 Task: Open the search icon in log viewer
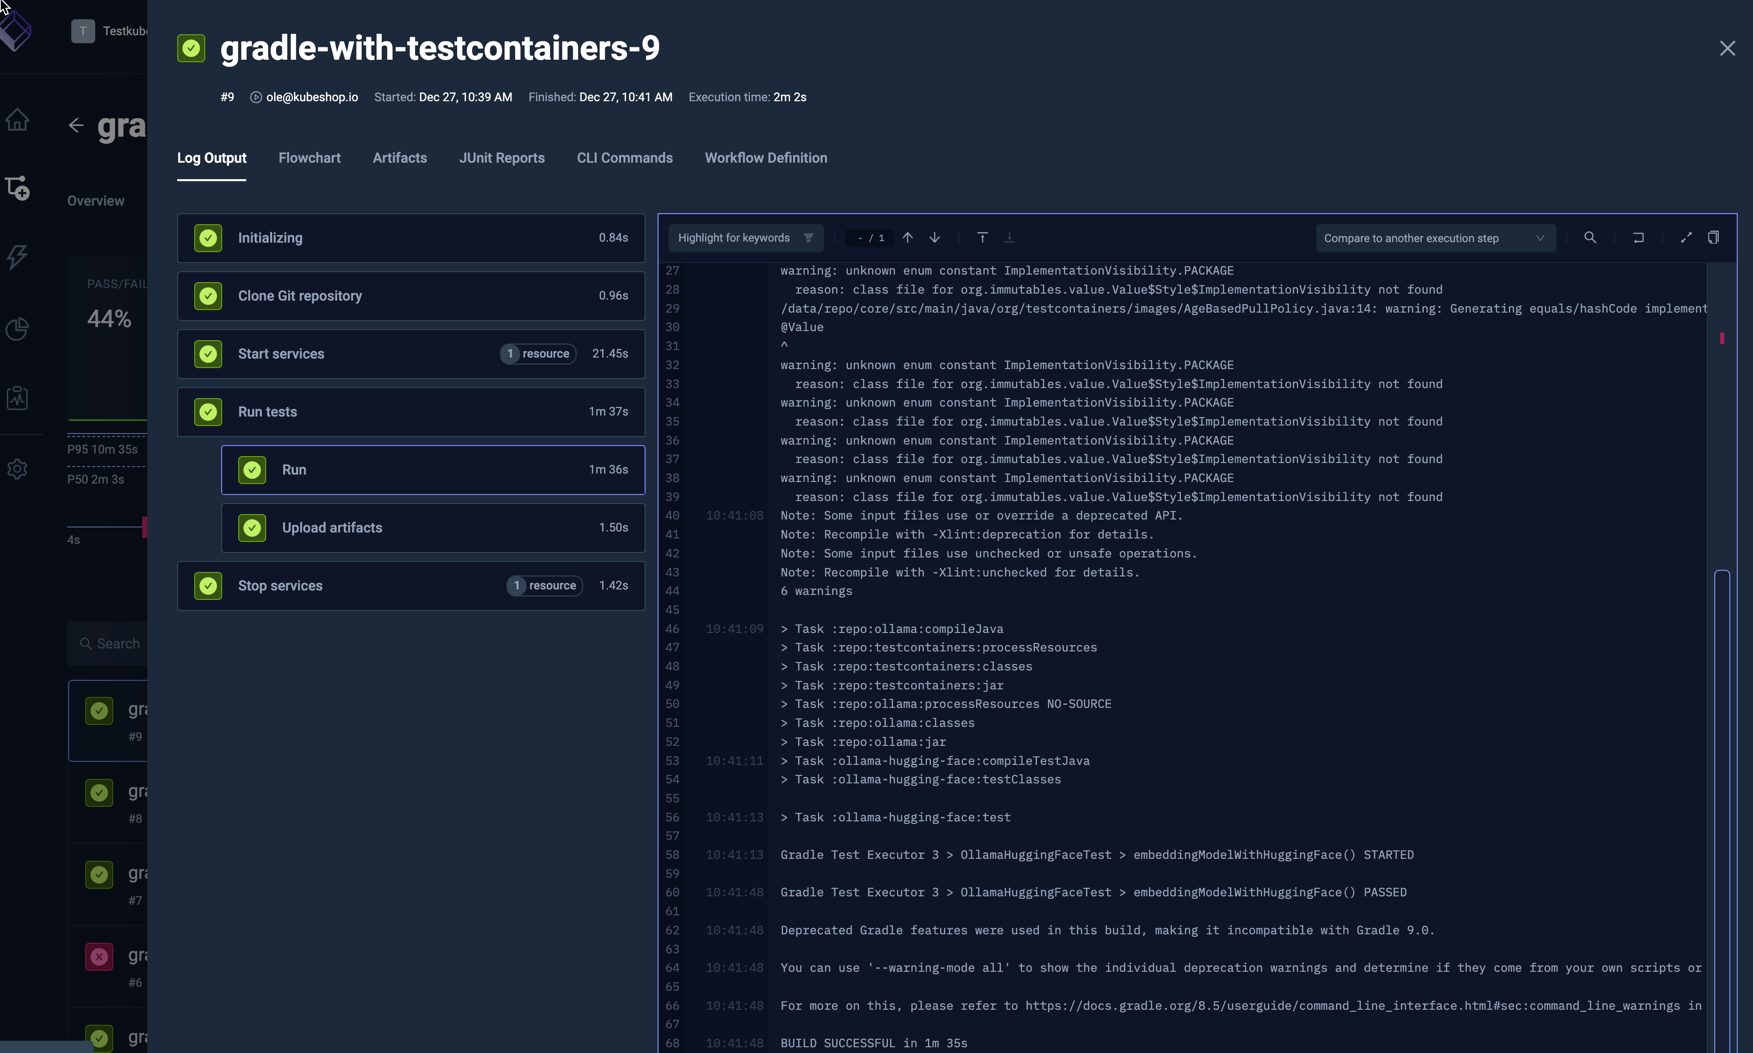(x=1590, y=237)
